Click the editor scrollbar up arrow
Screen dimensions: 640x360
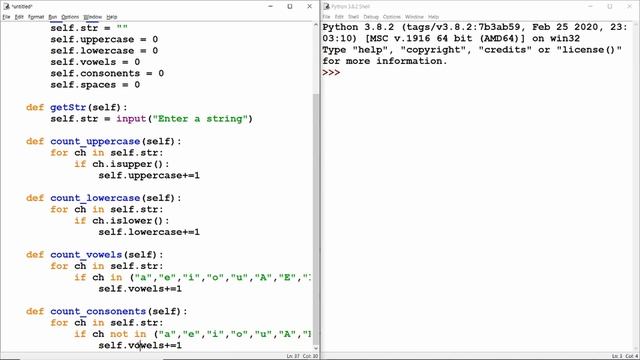(x=316, y=25)
